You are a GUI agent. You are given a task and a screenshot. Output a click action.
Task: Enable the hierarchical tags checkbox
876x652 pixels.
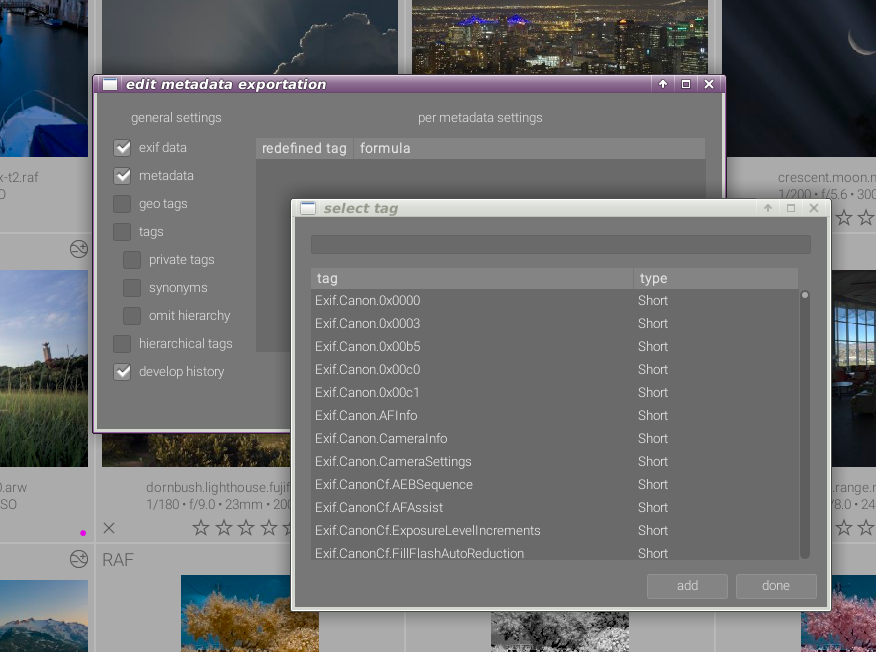122,344
